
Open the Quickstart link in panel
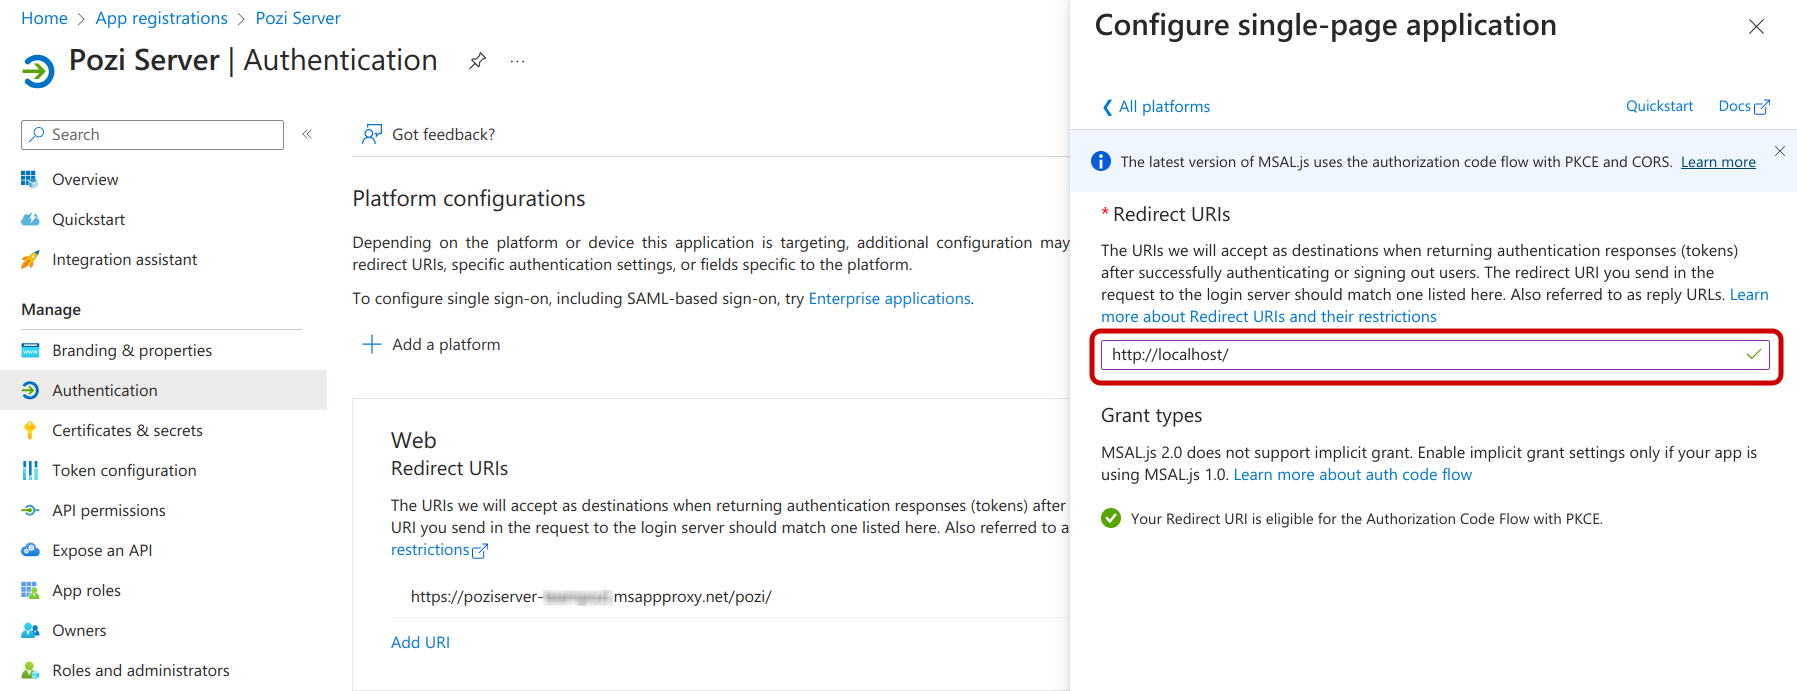pos(1659,106)
